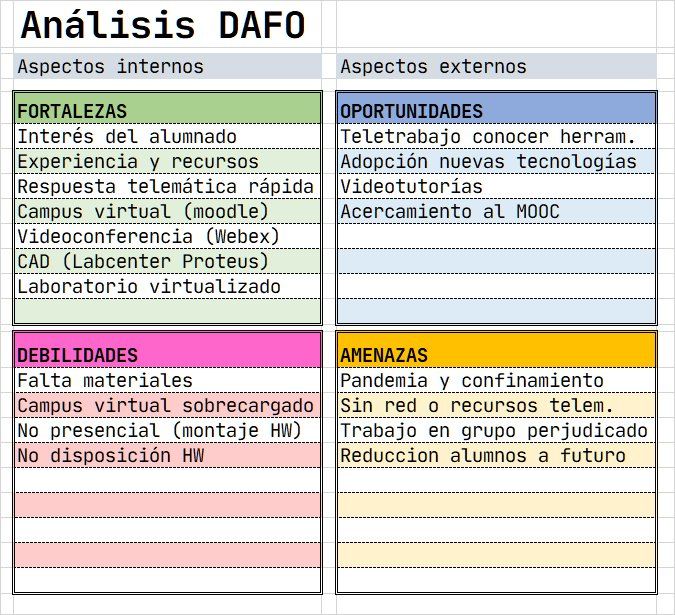Select the Acercamiento al MOOC cell
The image size is (675, 615).
pyautogui.click(x=496, y=211)
